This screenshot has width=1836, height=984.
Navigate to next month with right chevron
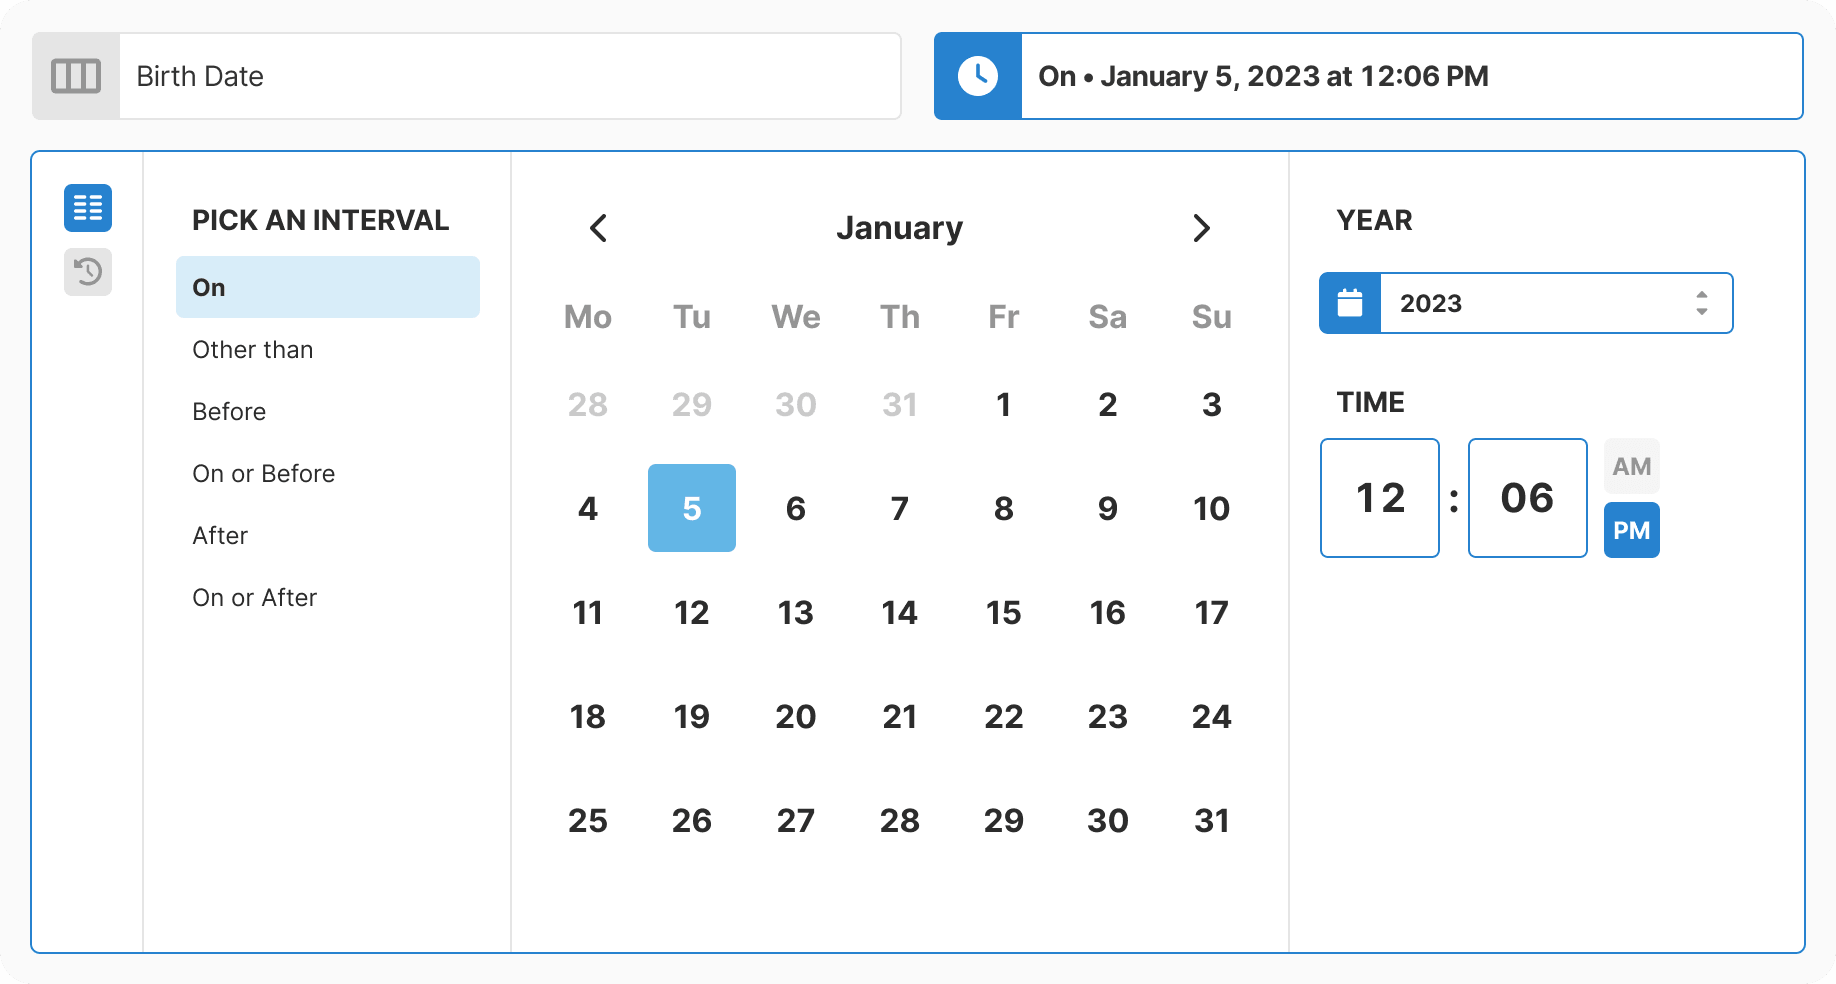click(x=1202, y=228)
